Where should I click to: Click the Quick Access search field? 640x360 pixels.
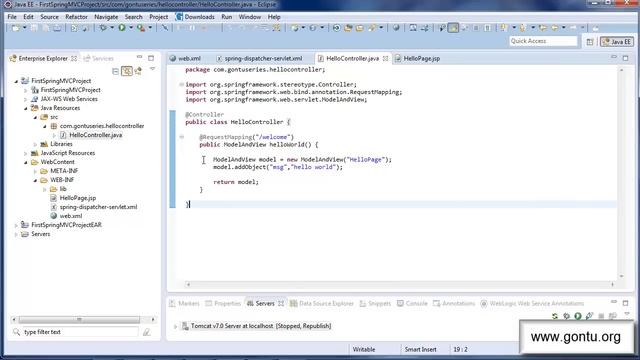tap(543, 41)
